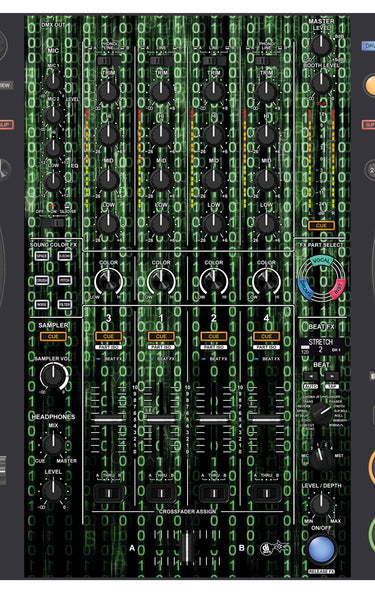Click the COLOR knob above channel 2
Screen dimensions: 375x596
click(214, 282)
